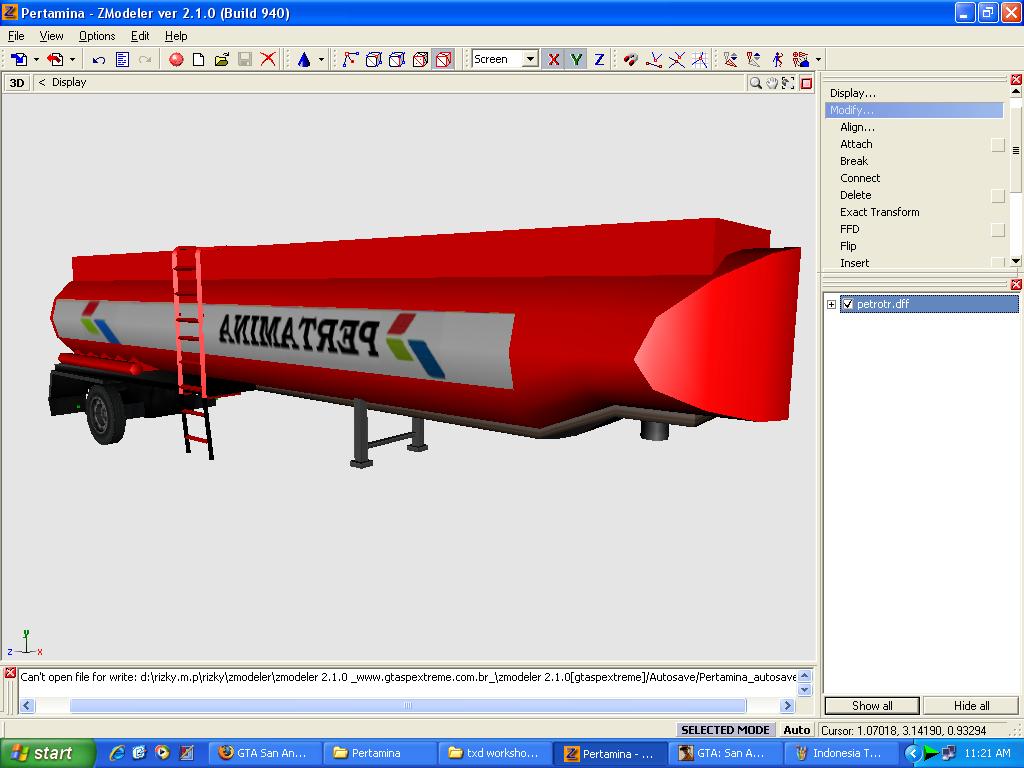1024x768 pixels.
Task: Open the Screen axis dropdown
Action: [530, 59]
